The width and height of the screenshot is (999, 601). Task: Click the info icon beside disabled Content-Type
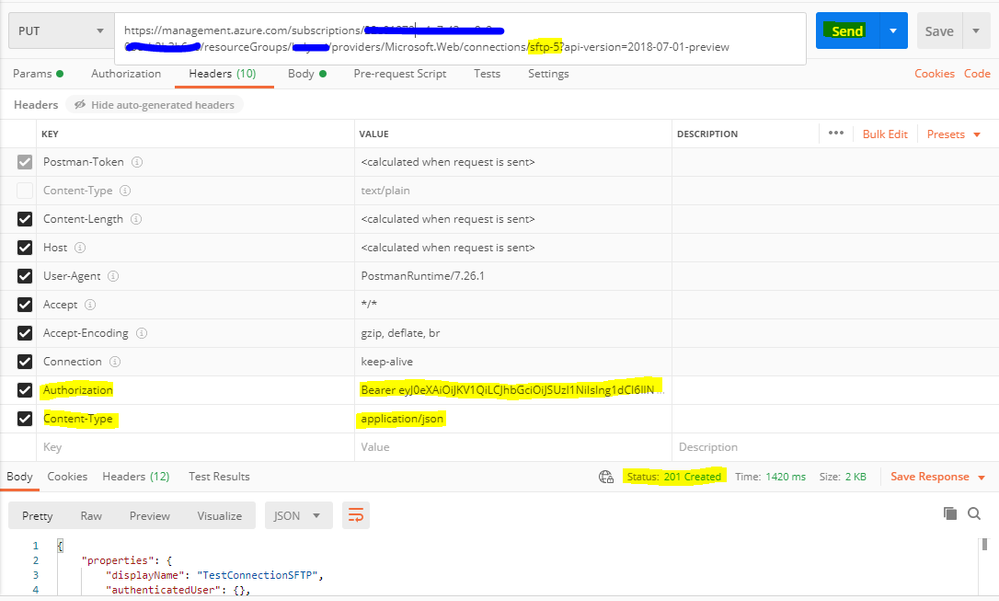(126, 191)
